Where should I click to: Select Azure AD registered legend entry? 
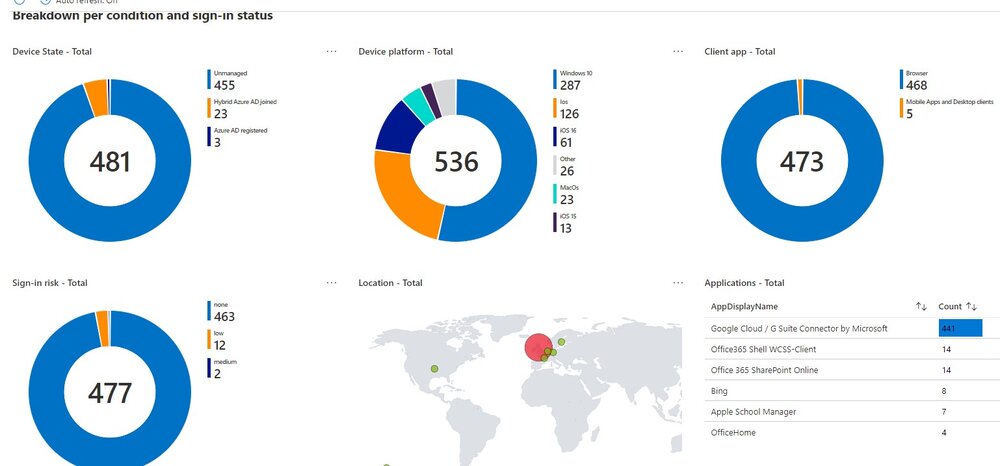[x=237, y=136]
